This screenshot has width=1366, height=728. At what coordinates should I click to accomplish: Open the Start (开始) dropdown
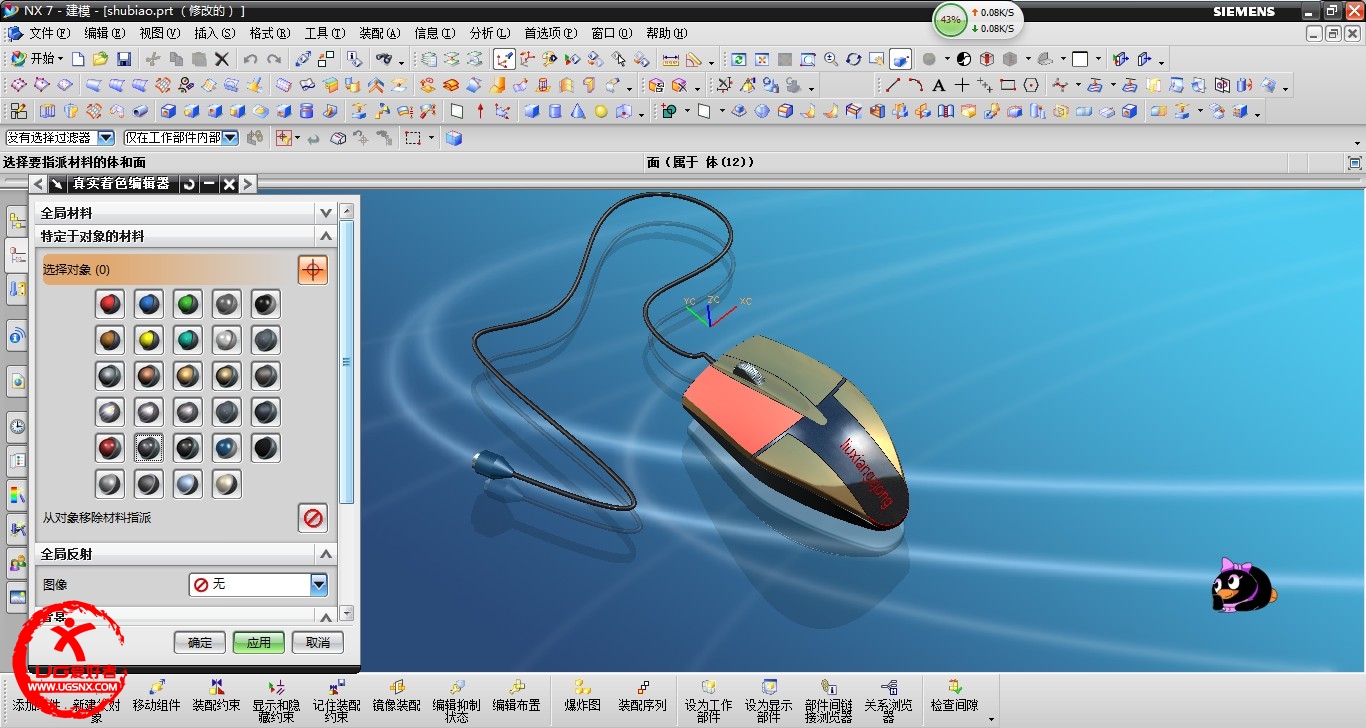tap(36, 59)
